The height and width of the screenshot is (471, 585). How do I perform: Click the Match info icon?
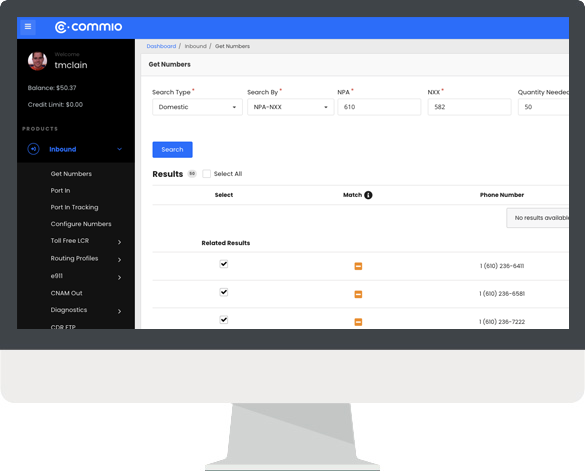pos(368,195)
